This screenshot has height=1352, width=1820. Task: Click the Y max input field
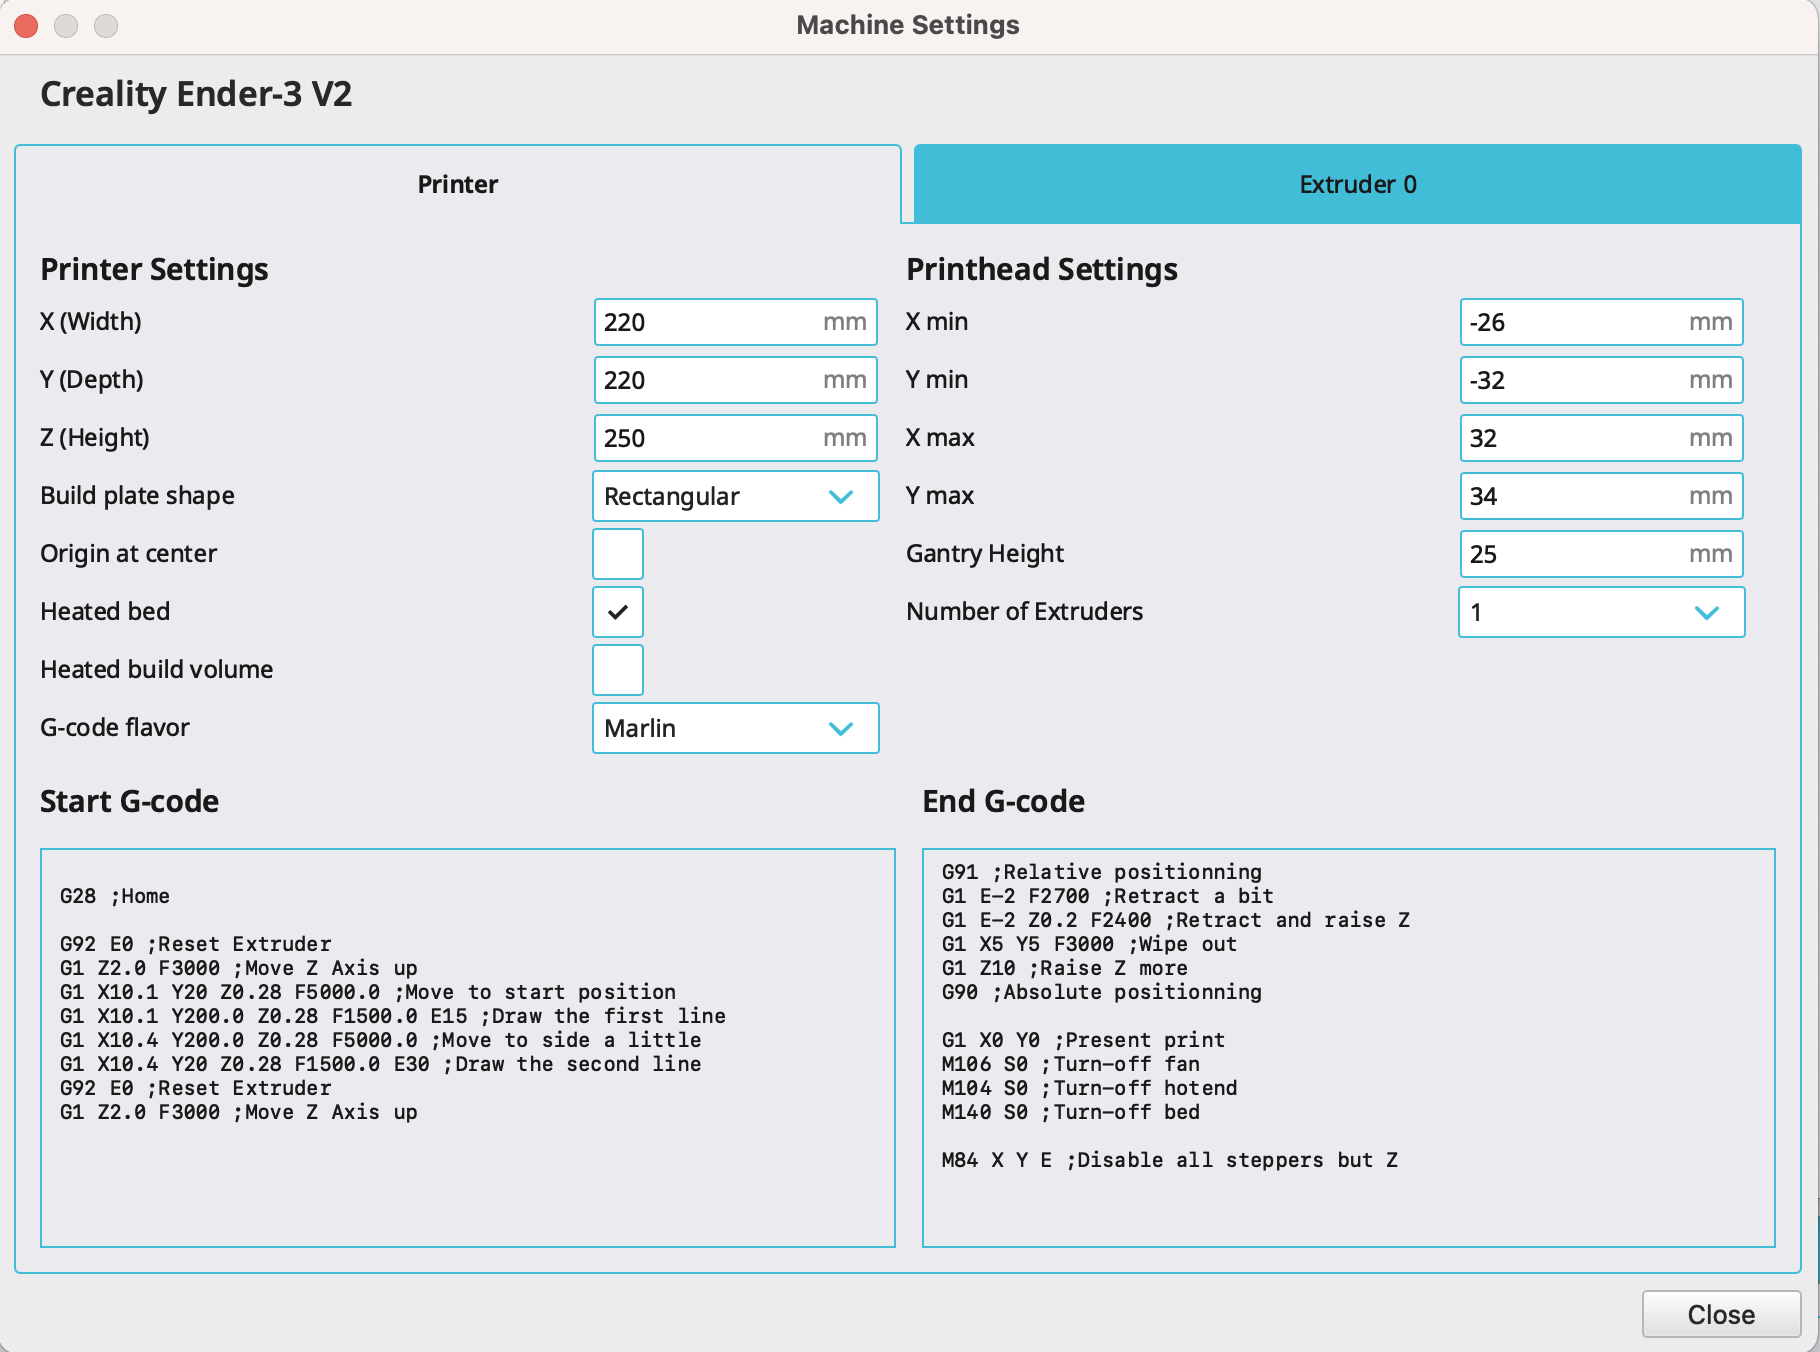pyautogui.click(x=1601, y=496)
